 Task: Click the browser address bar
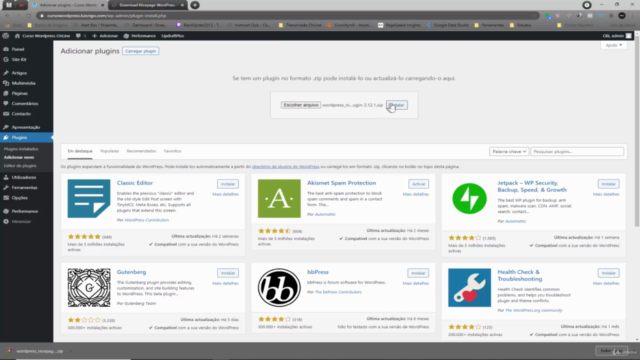[x=288, y=16]
